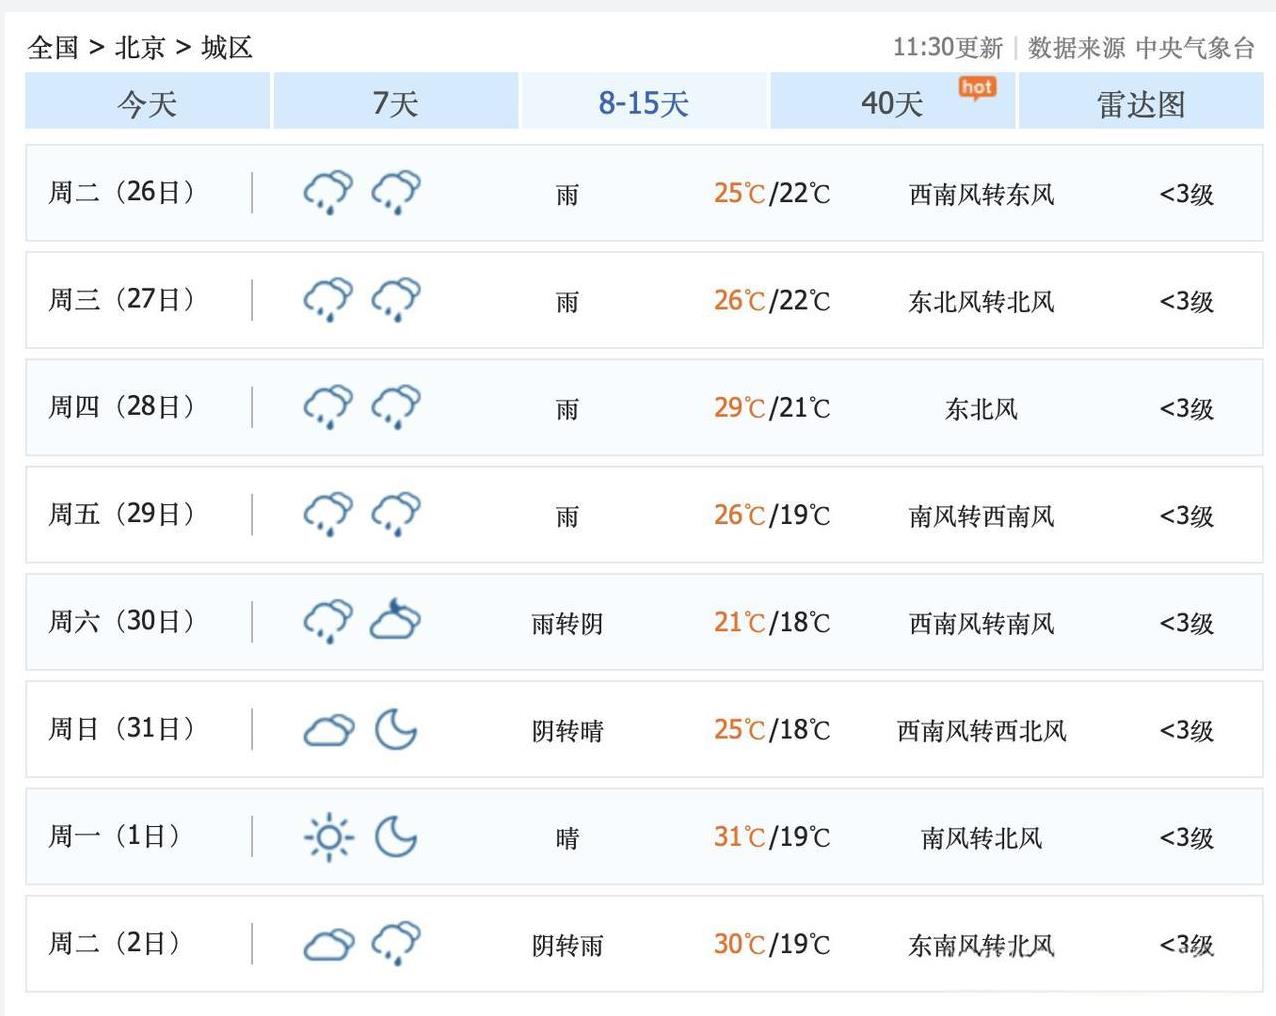Select the 8-15天 forecast tab

point(643,103)
